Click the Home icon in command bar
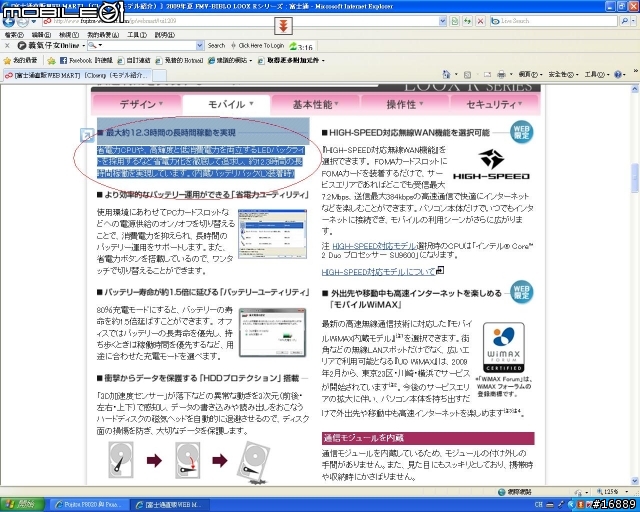 [x=446, y=74]
